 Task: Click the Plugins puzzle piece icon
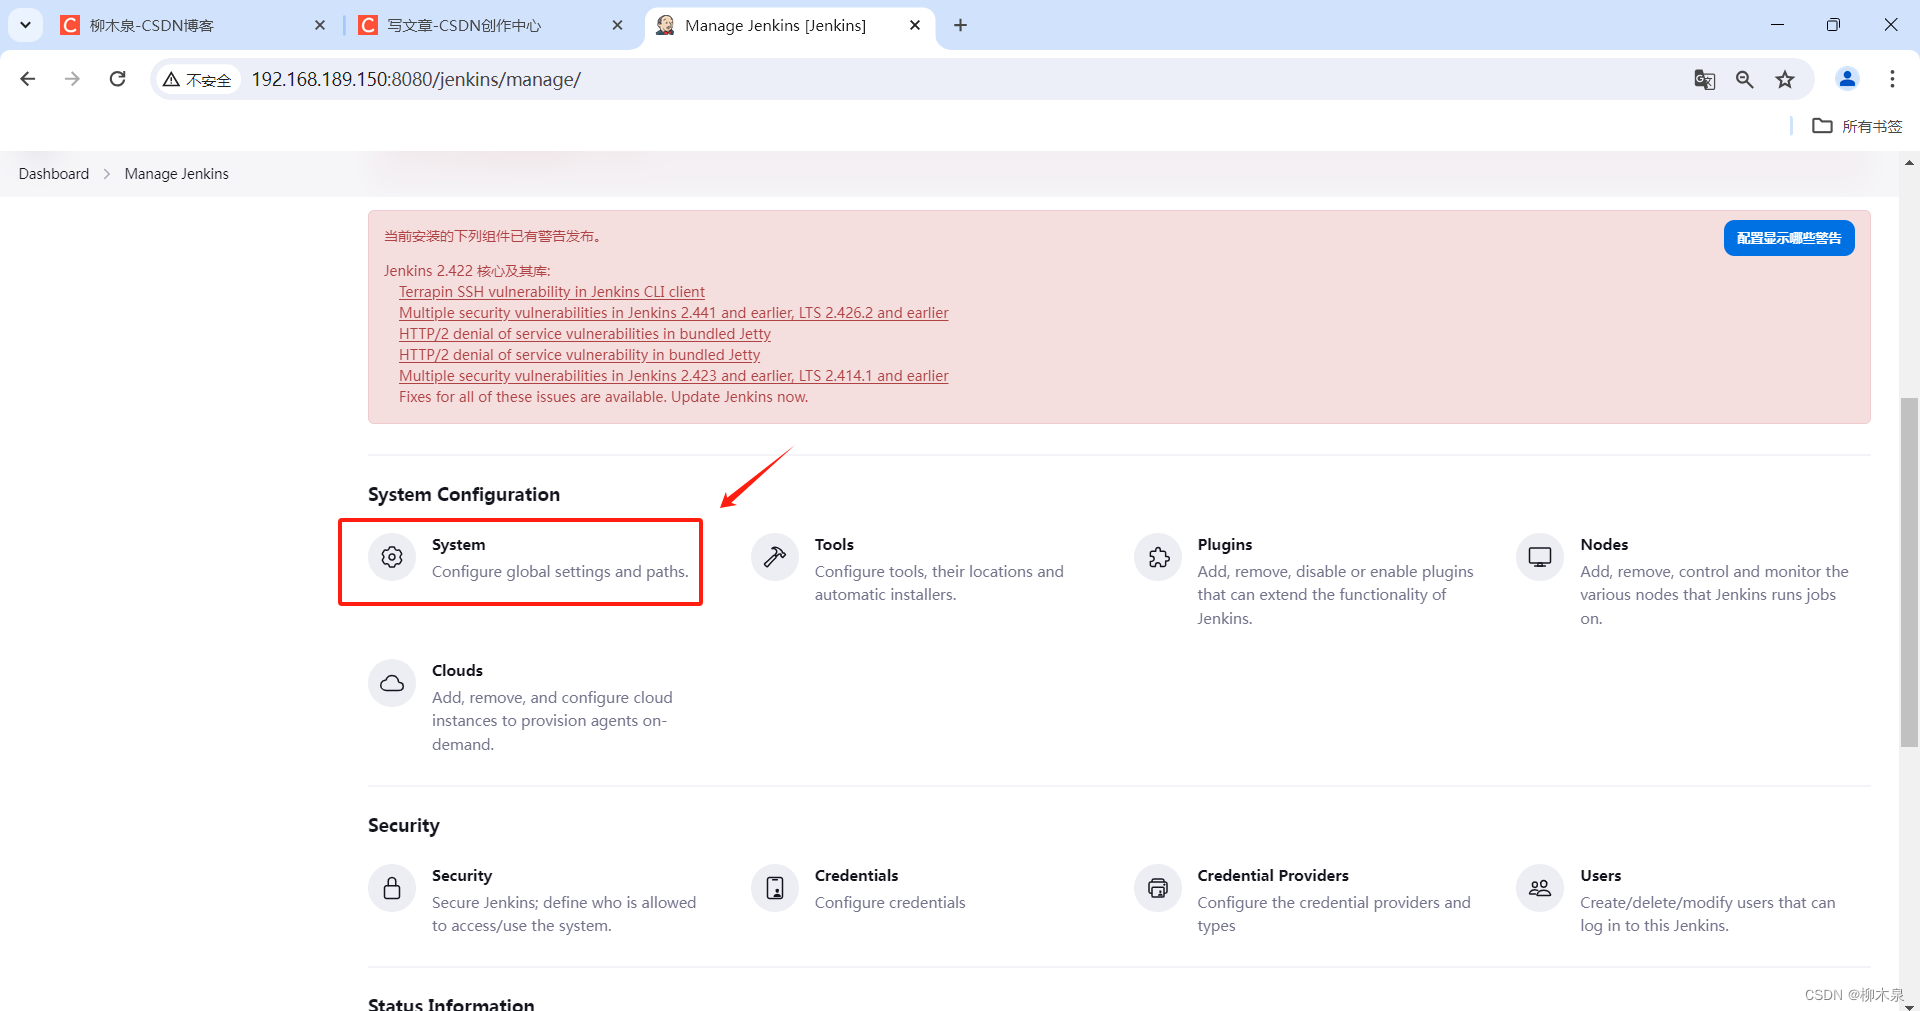pyautogui.click(x=1158, y=557)
